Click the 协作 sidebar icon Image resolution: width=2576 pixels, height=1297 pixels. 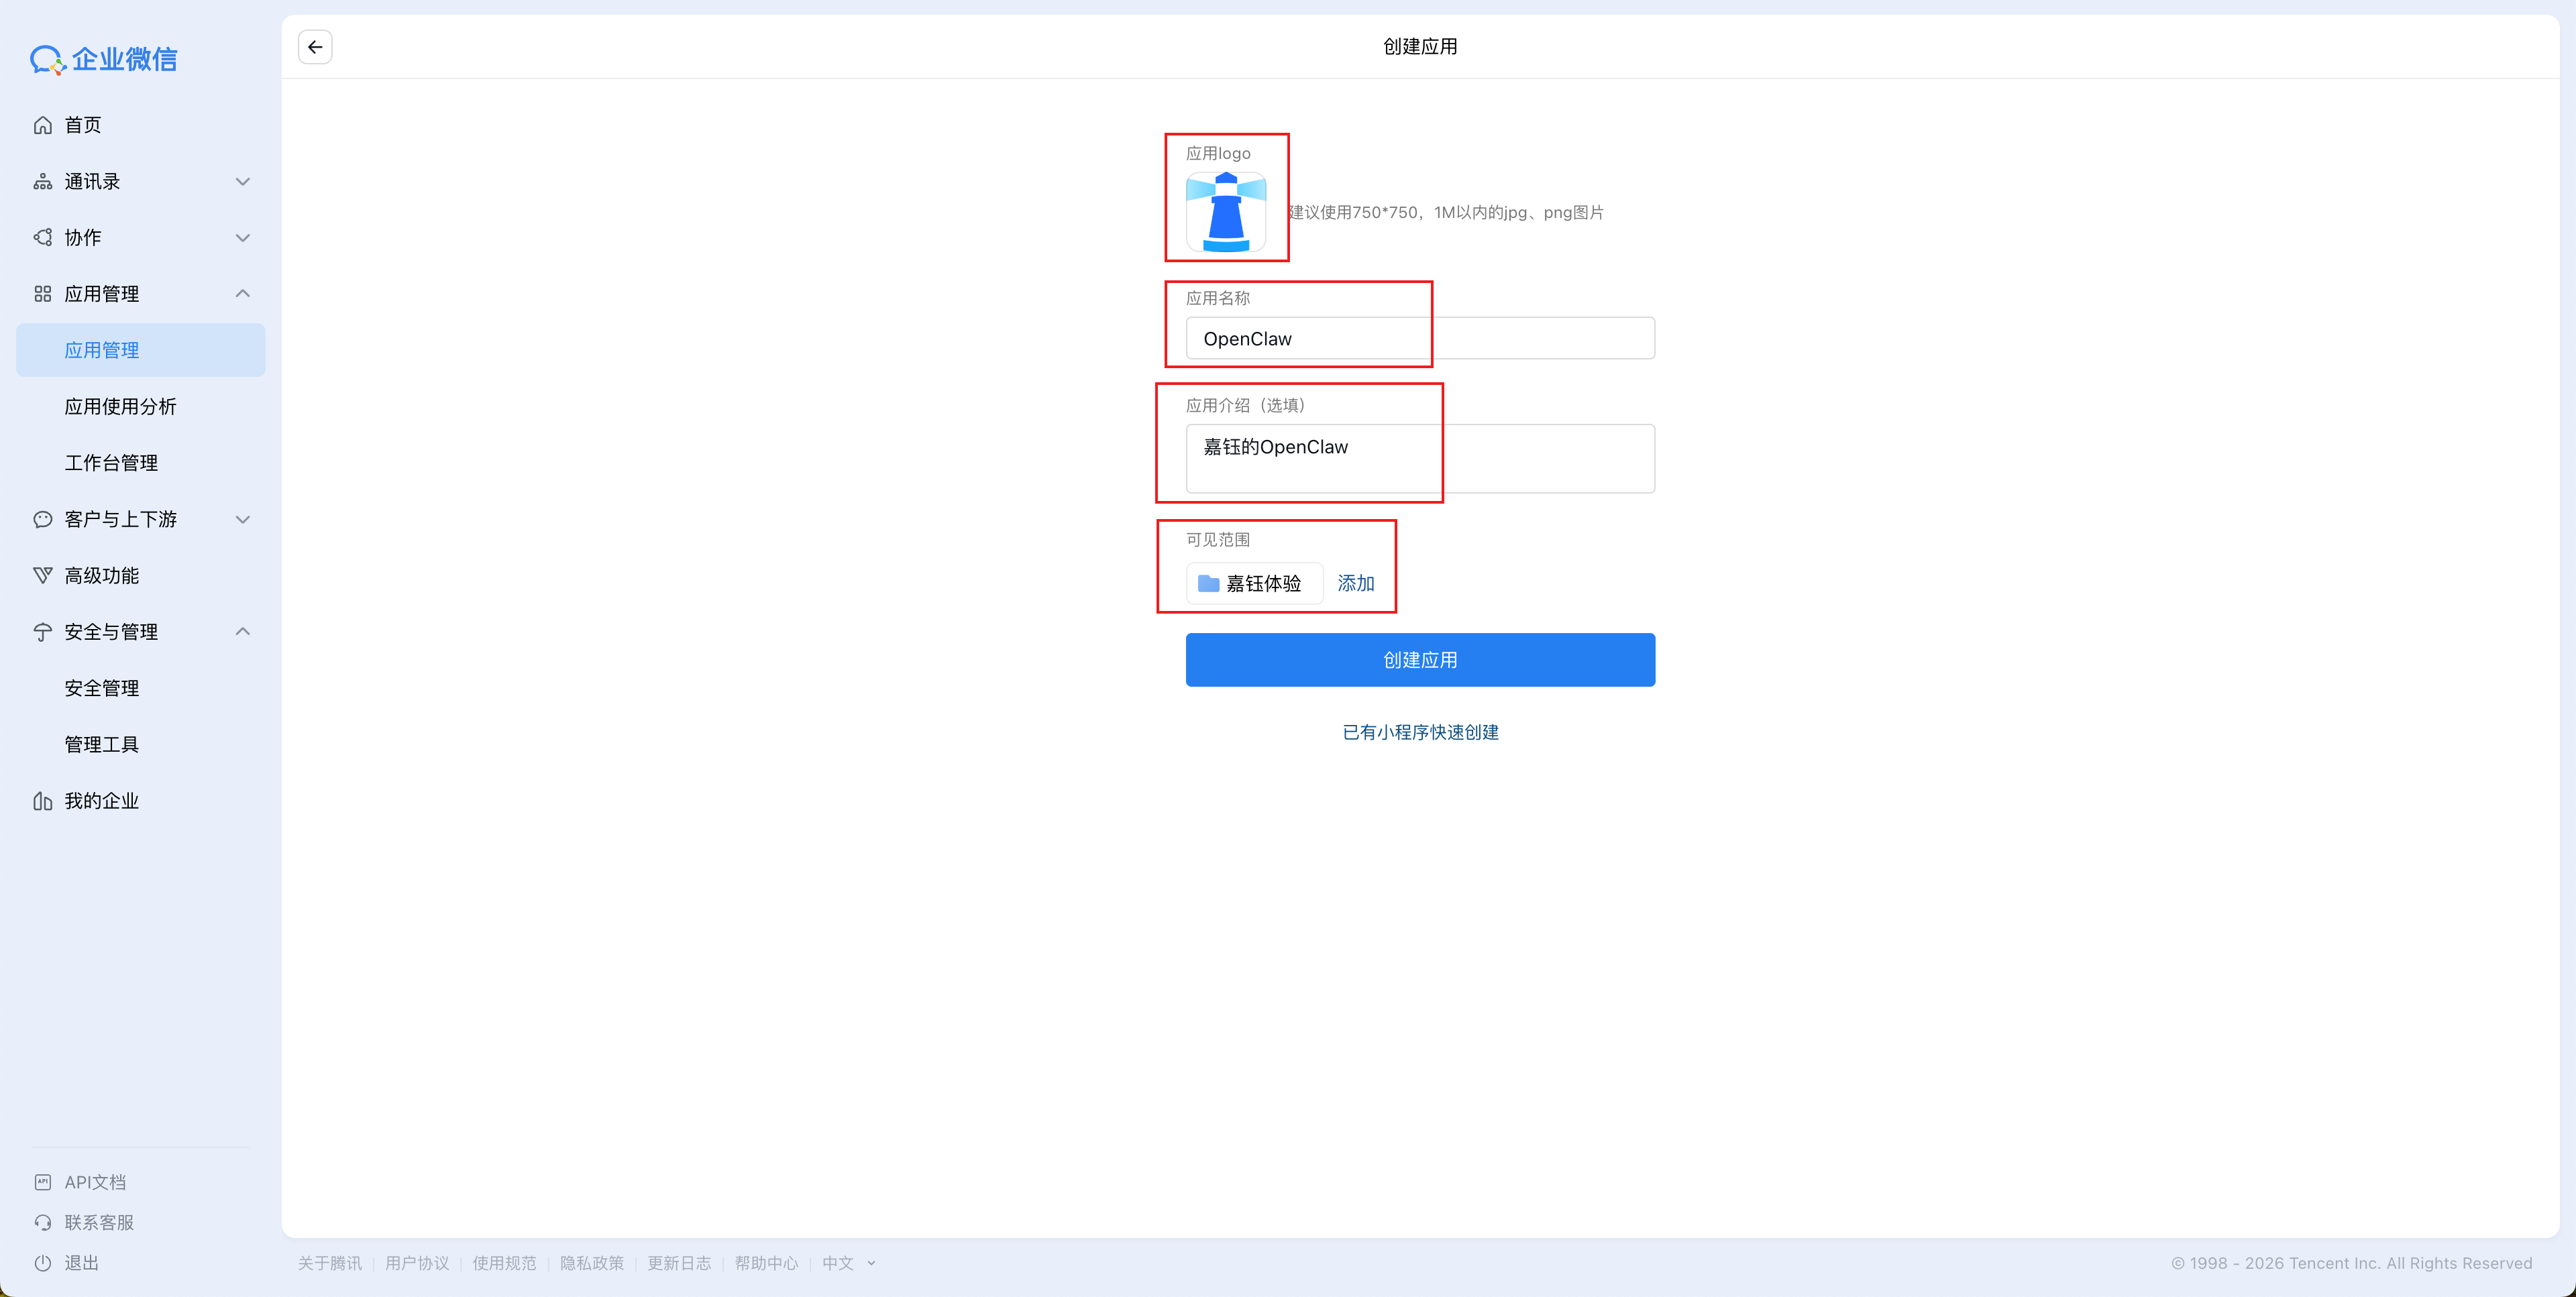click(43, 238)
